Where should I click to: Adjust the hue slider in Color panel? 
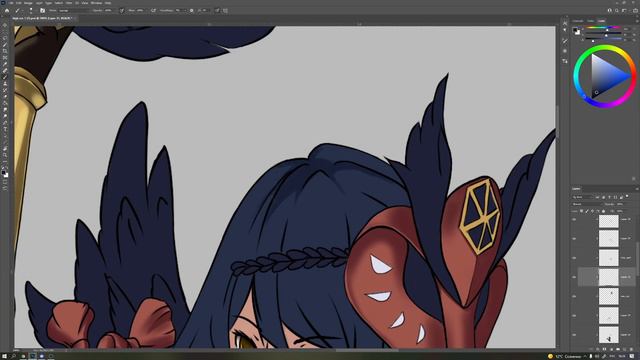(604, 27)
